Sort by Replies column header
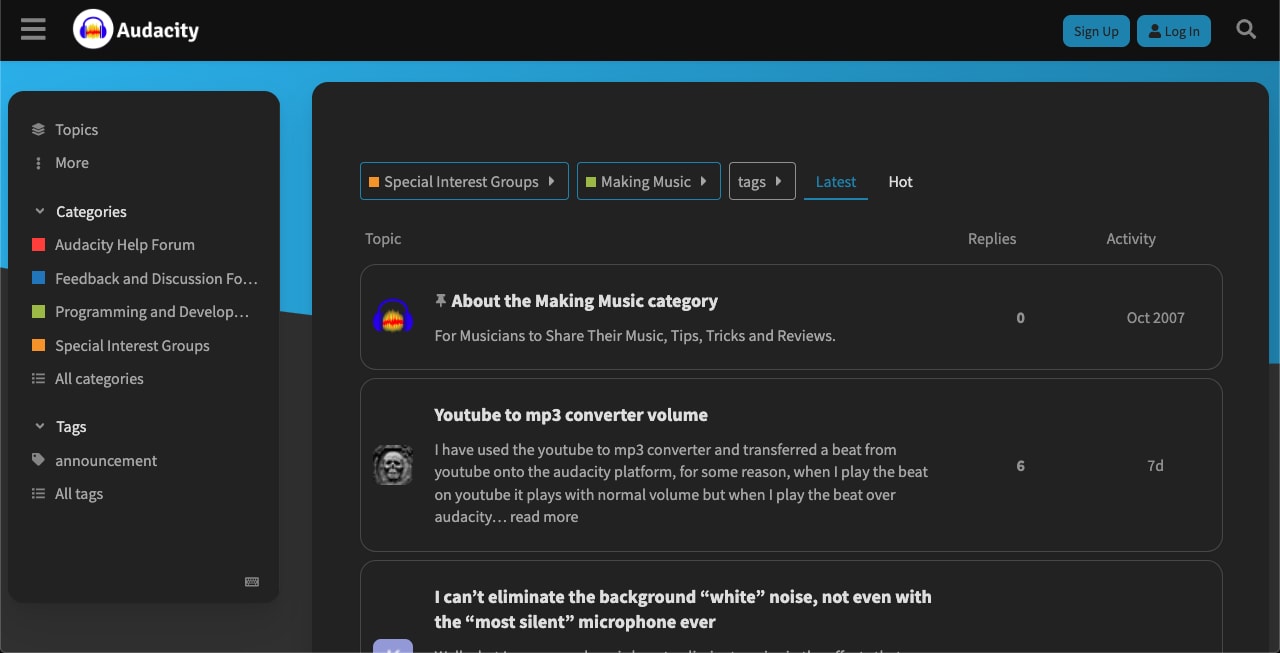This screenshot has height=653, width=1280. [x=992, y=239]
